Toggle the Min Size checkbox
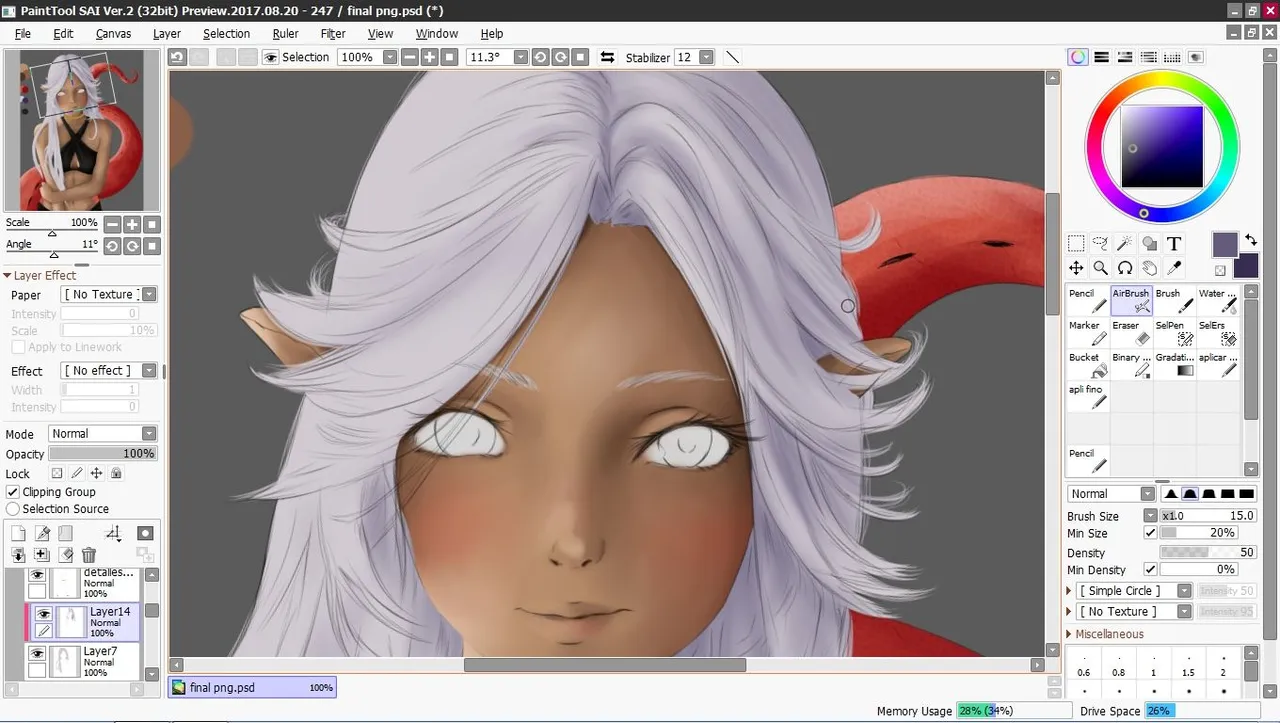This screenshot has height=723, width=1280. [1150, 533]
